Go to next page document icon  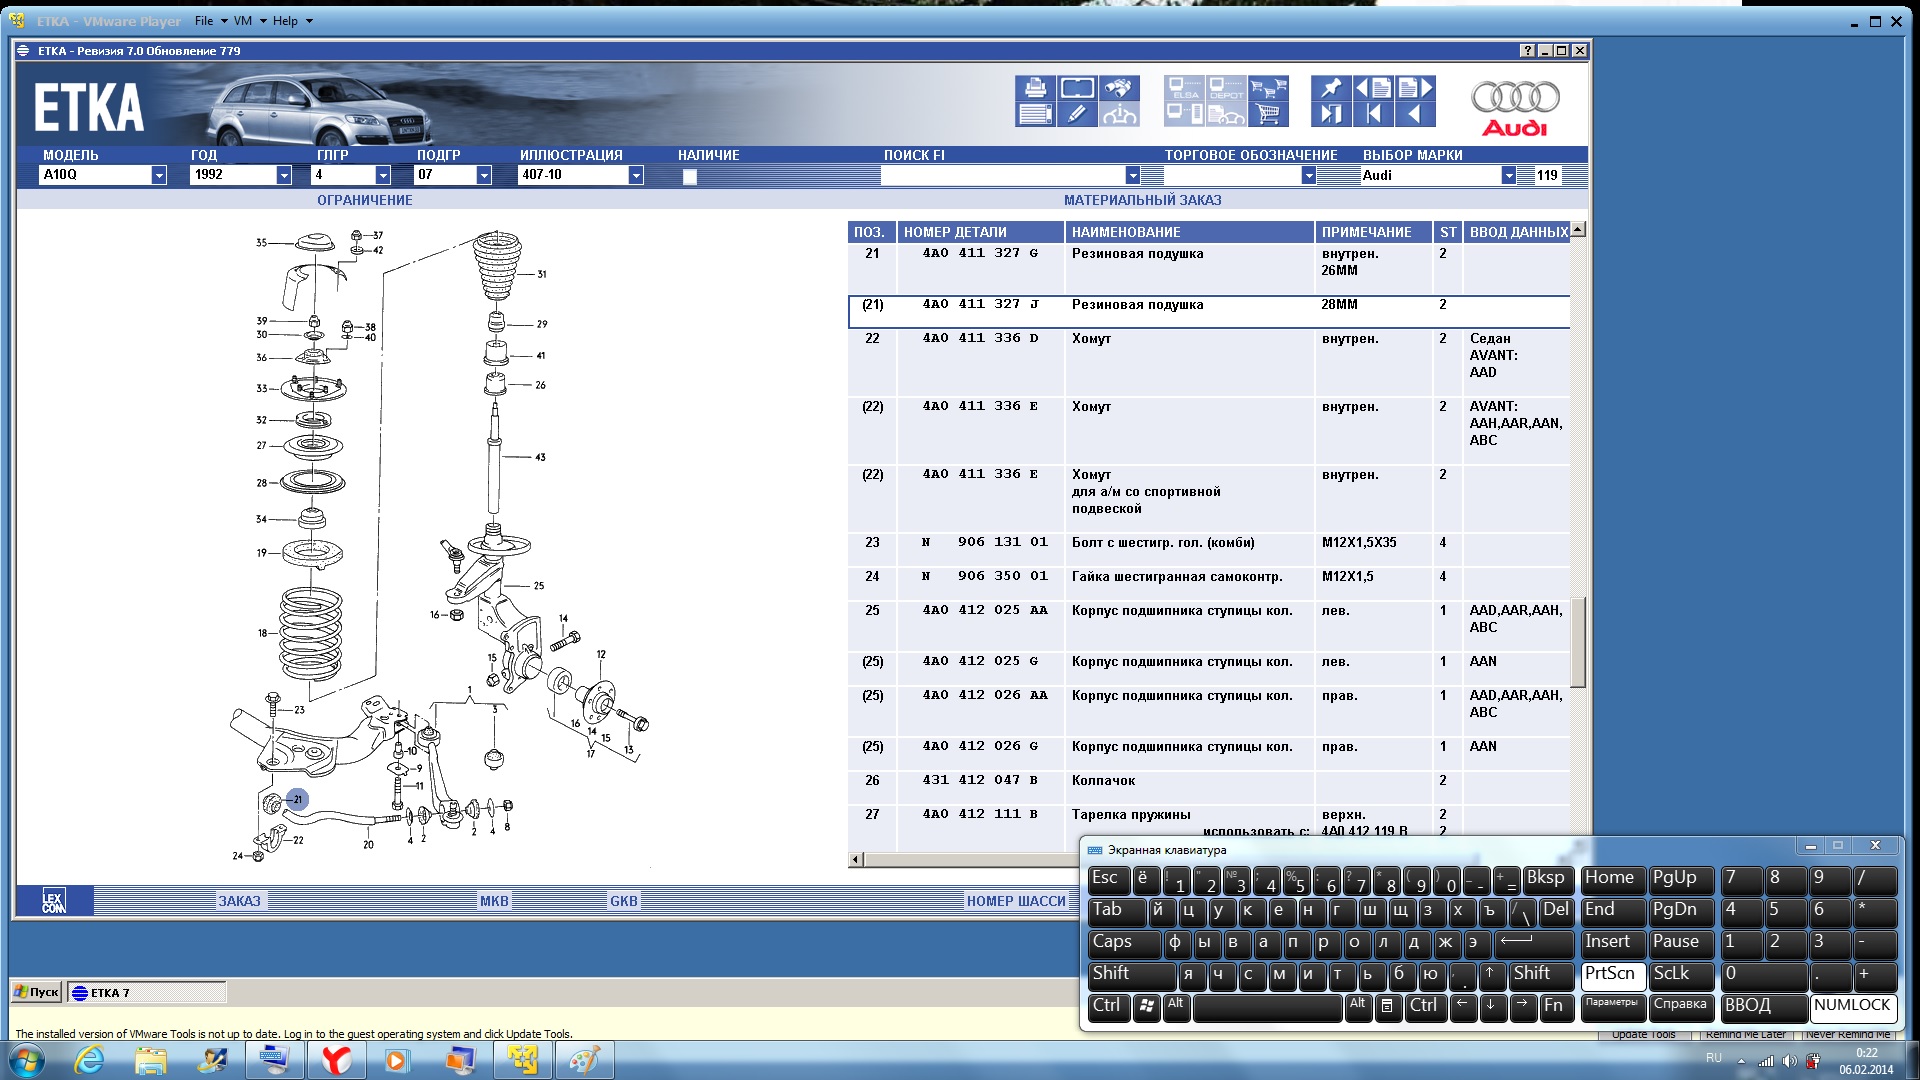(x=1415, y=88)
